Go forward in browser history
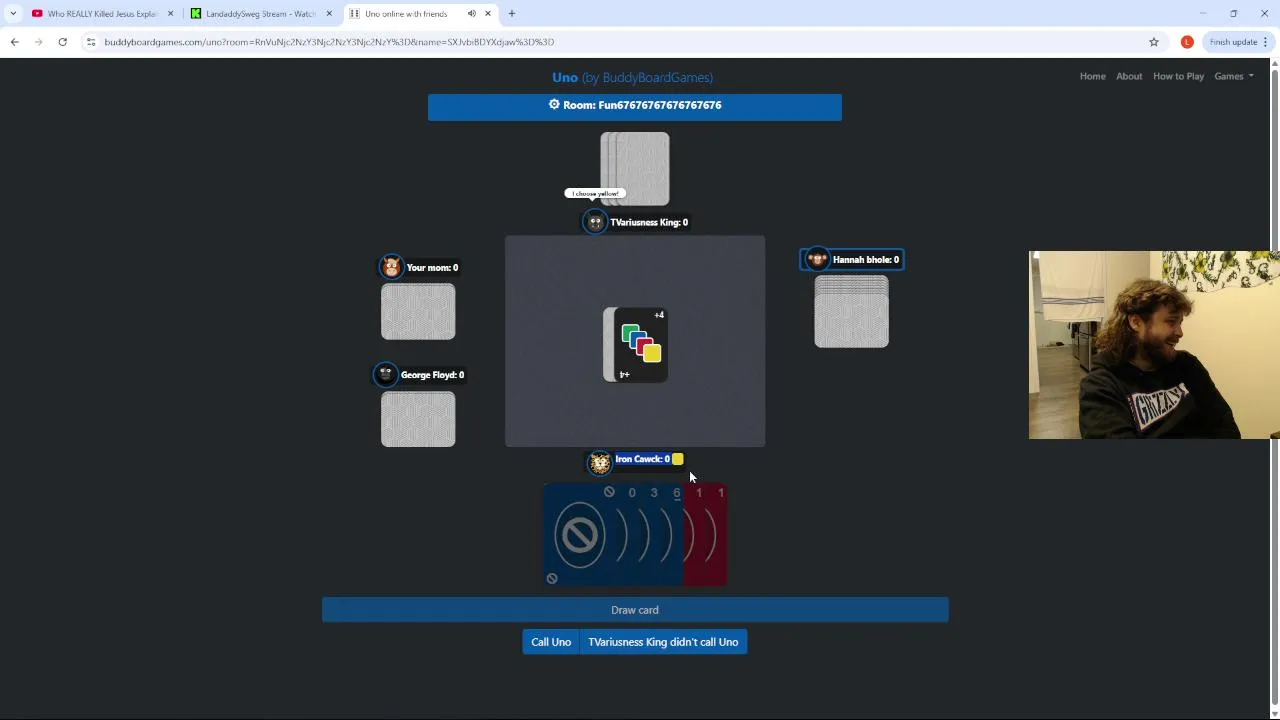Viewport: 1280px width, 720px height. click(x=38, y=42)
